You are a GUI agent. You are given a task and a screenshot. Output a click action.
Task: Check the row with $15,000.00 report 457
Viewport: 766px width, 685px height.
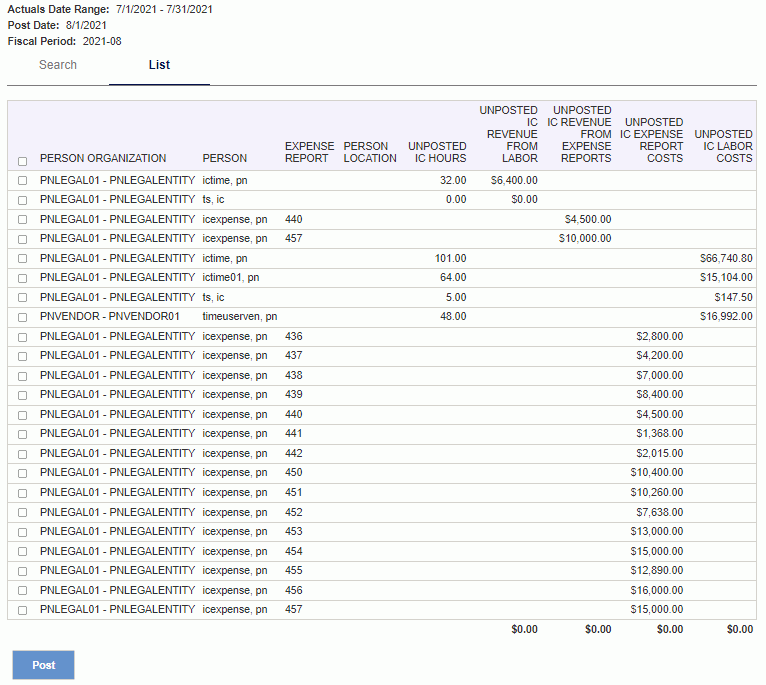click(22, 610)
